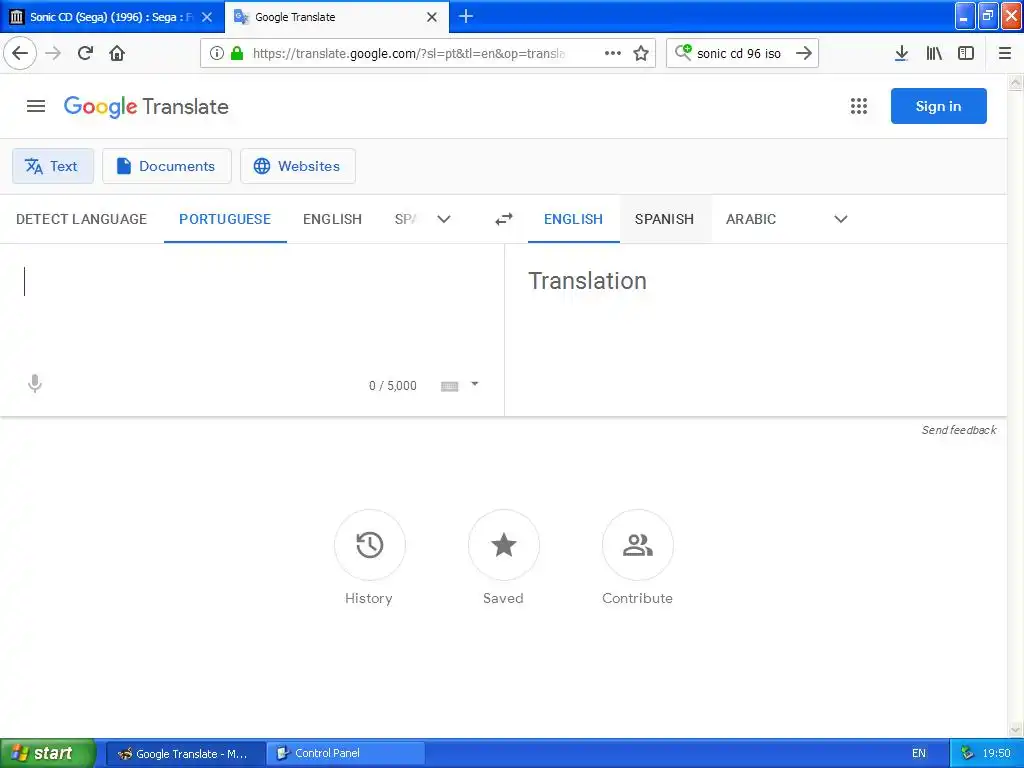Click the browser address bar URL

[408, 53]
